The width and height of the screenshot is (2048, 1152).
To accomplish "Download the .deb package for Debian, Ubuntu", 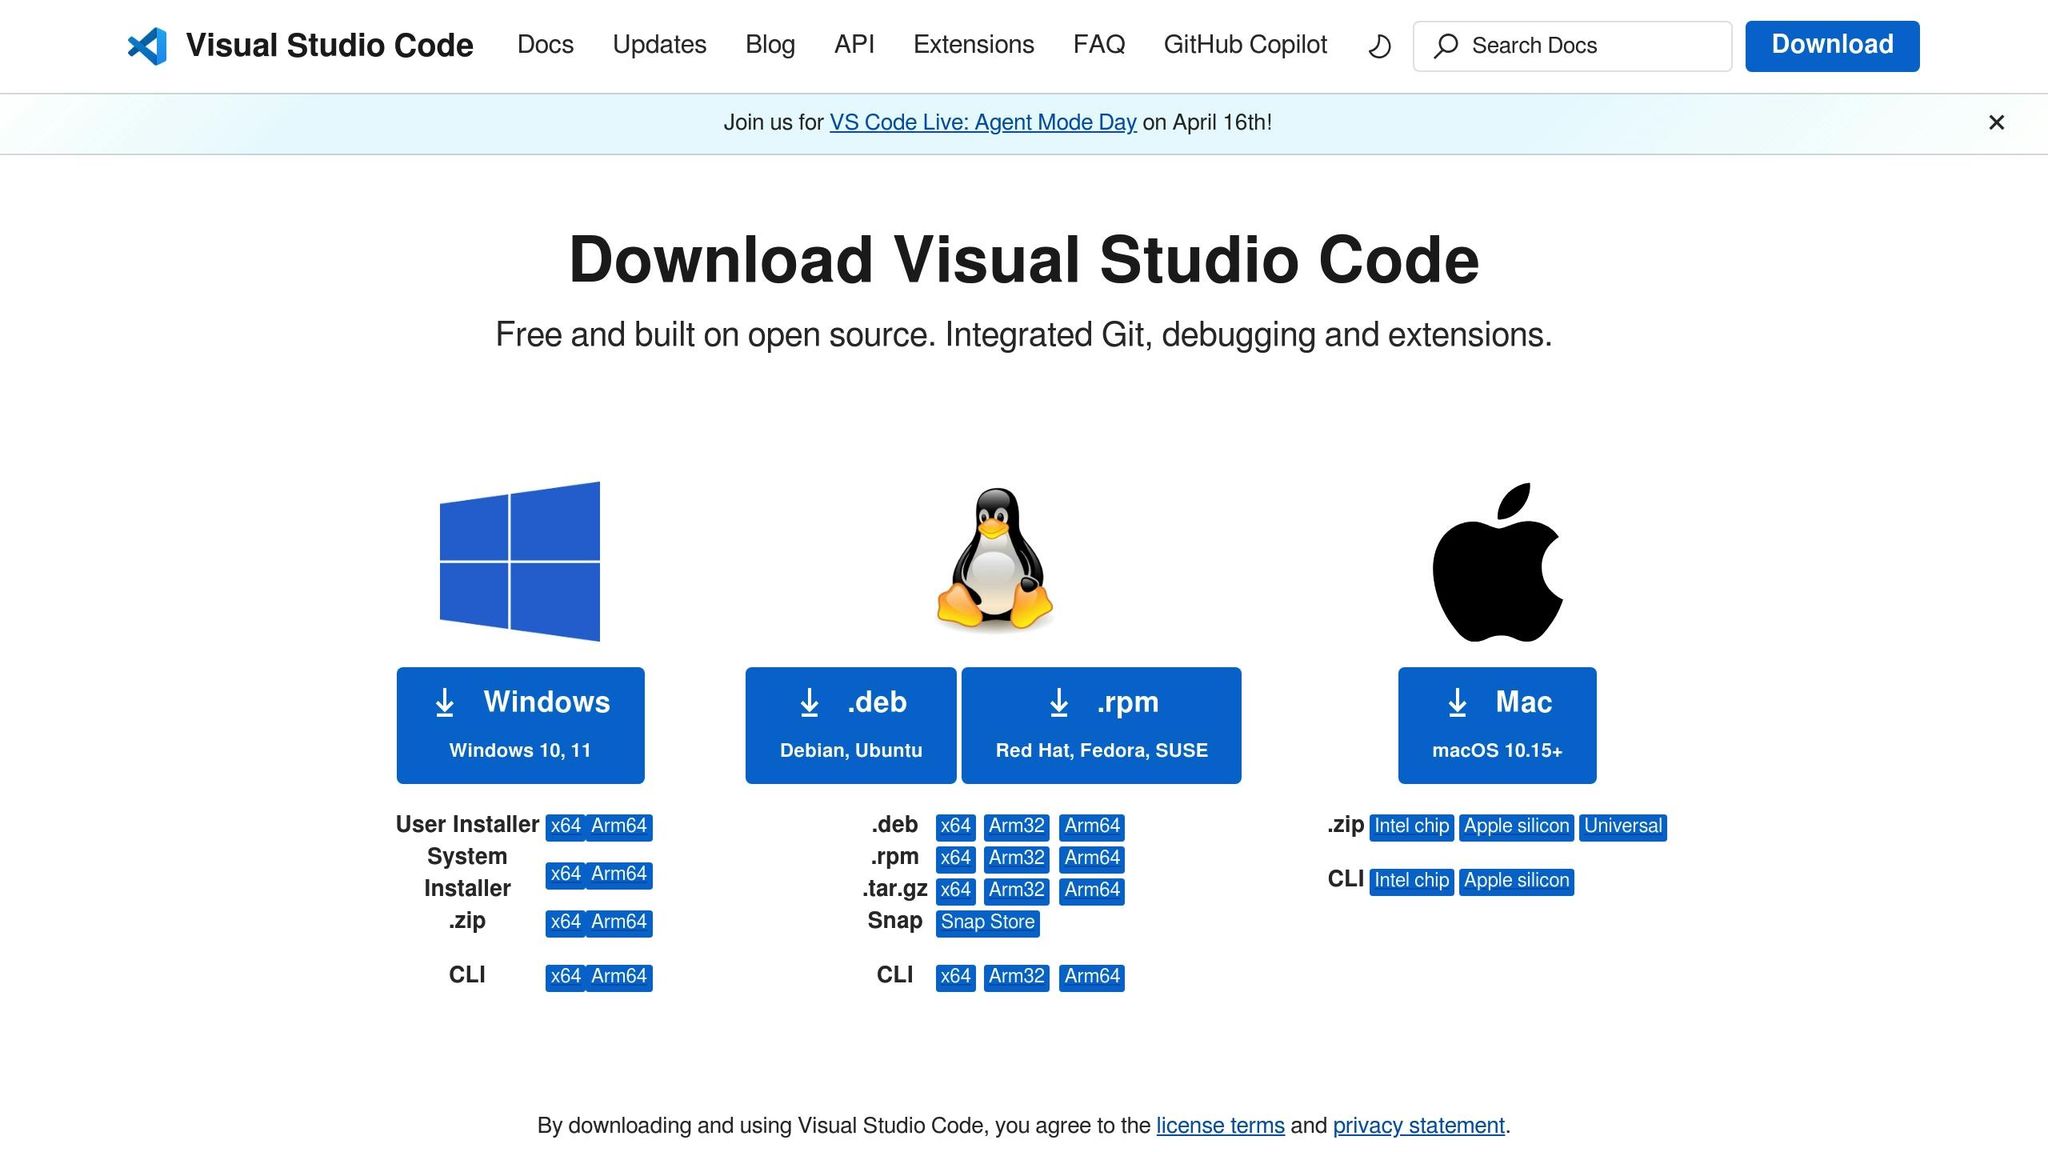I will (850, 725).
